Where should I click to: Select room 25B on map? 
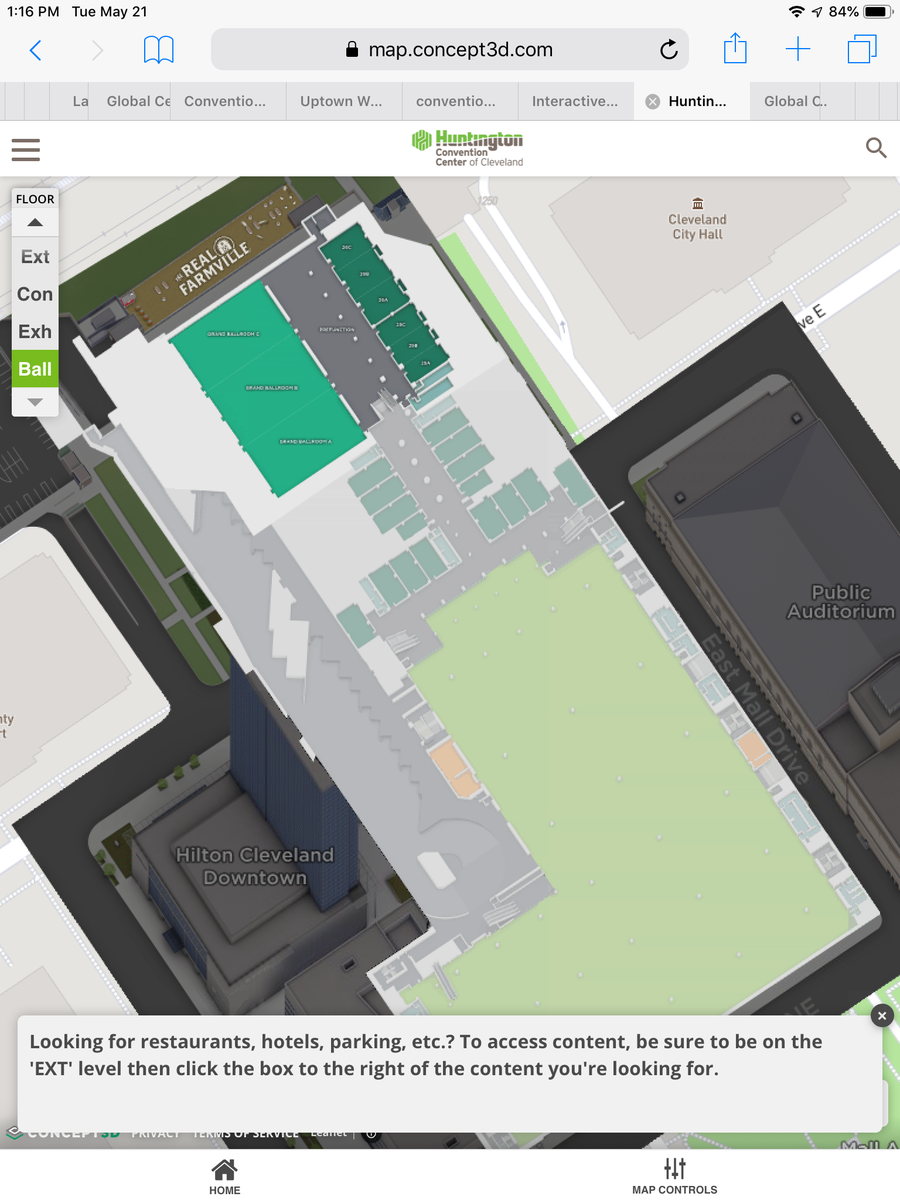click(412, 346)
